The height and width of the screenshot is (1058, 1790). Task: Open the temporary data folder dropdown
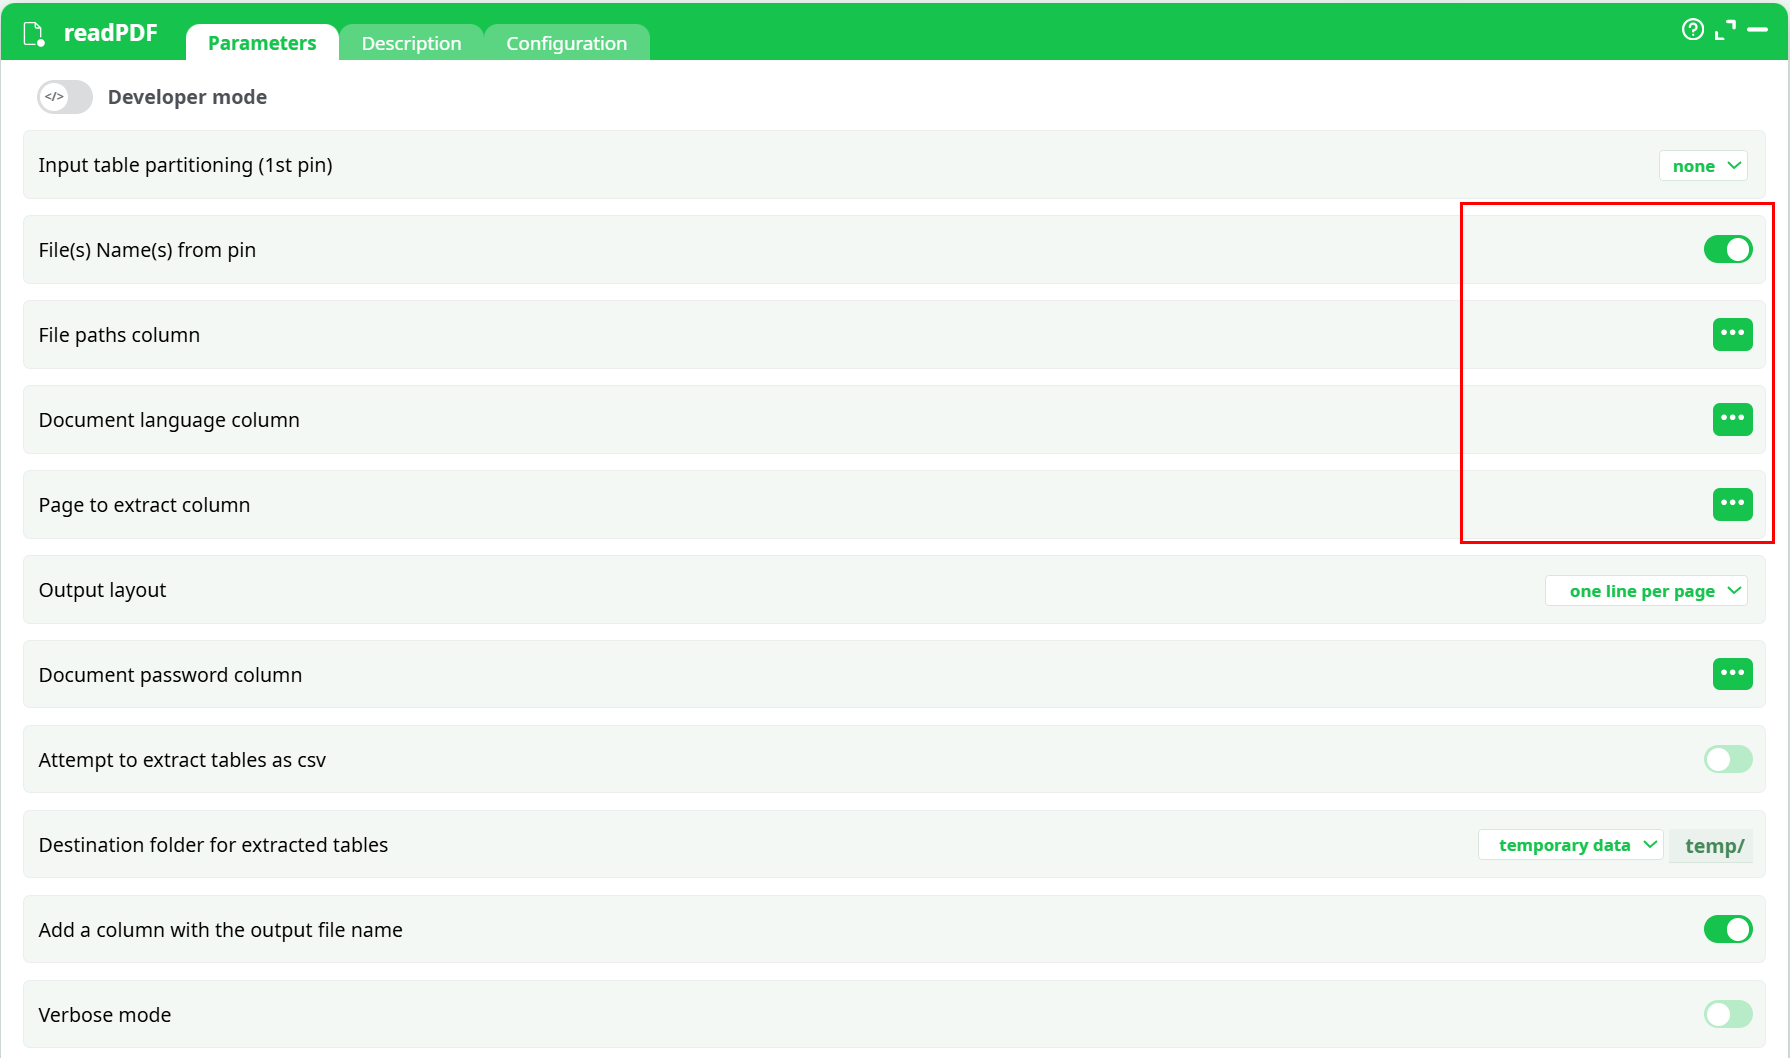[x=1570, y=845]
